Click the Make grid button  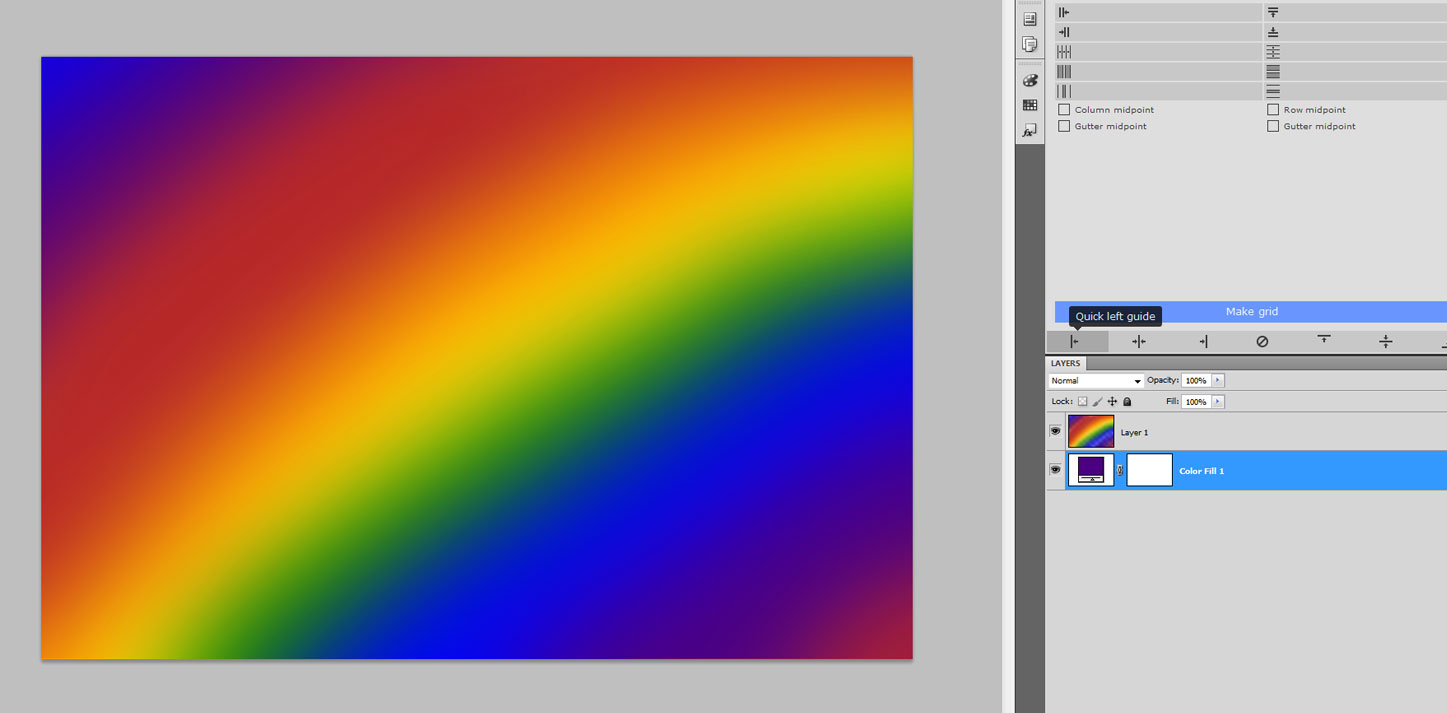[1252, 311]
